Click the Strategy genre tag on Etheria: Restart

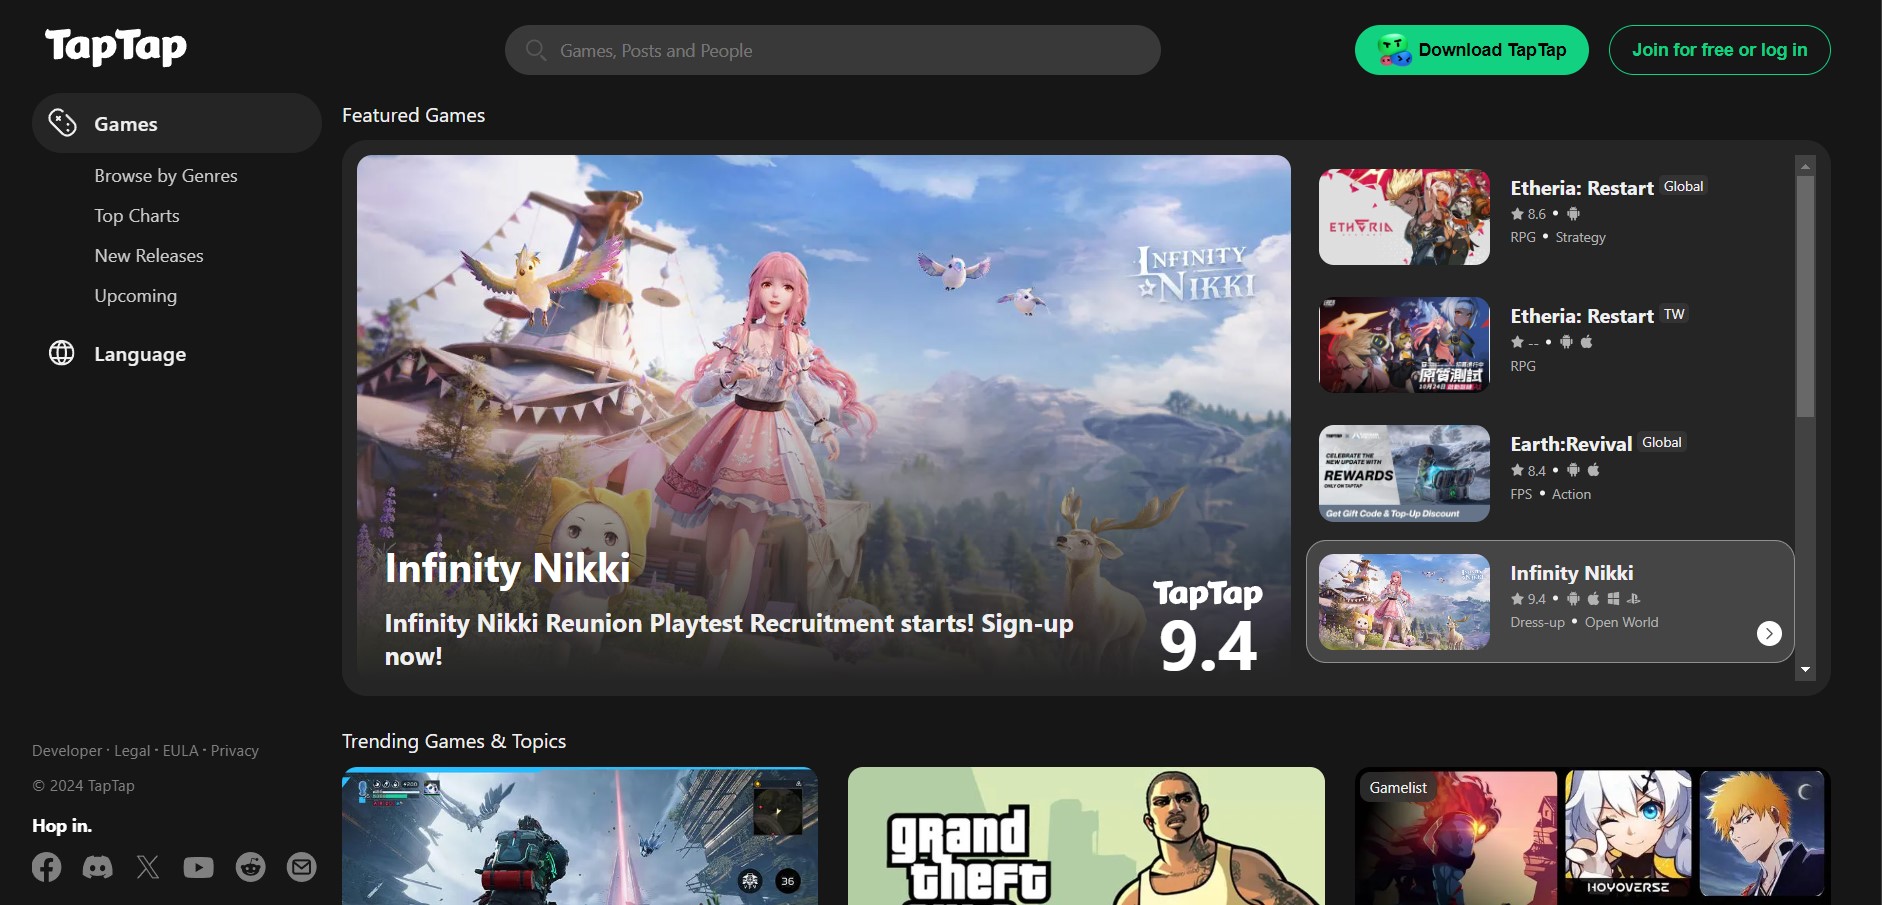tap(1581, 237)
